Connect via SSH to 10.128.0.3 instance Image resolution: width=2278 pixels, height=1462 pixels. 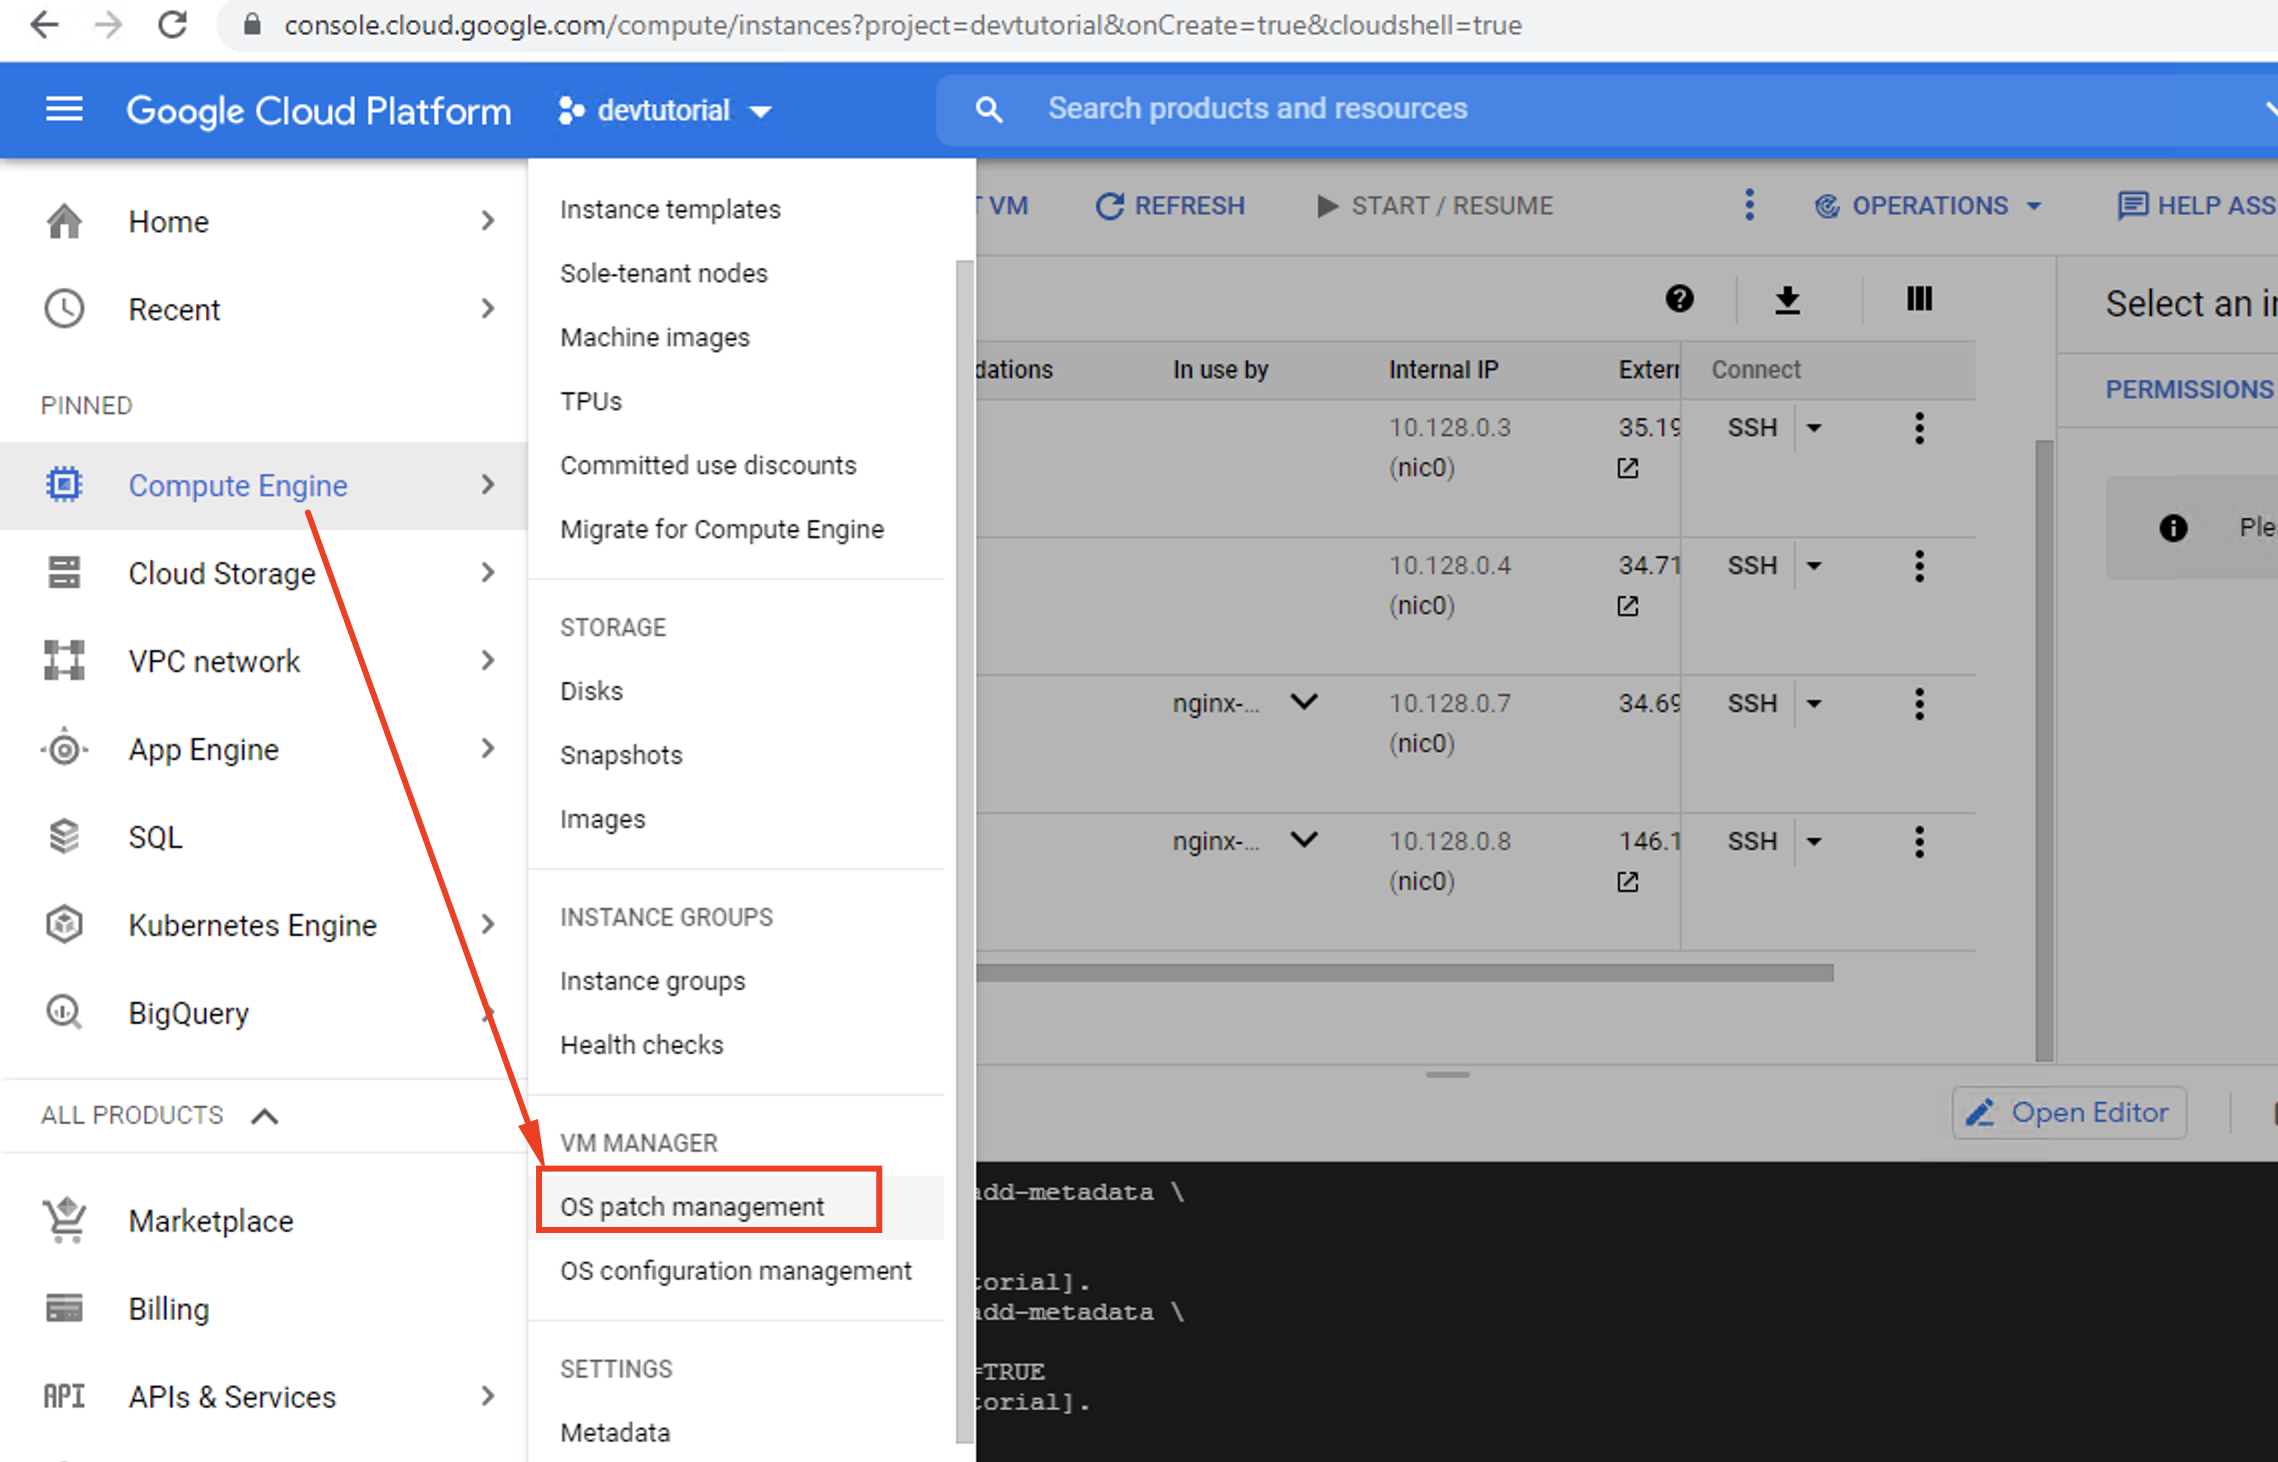point(1752,428)
